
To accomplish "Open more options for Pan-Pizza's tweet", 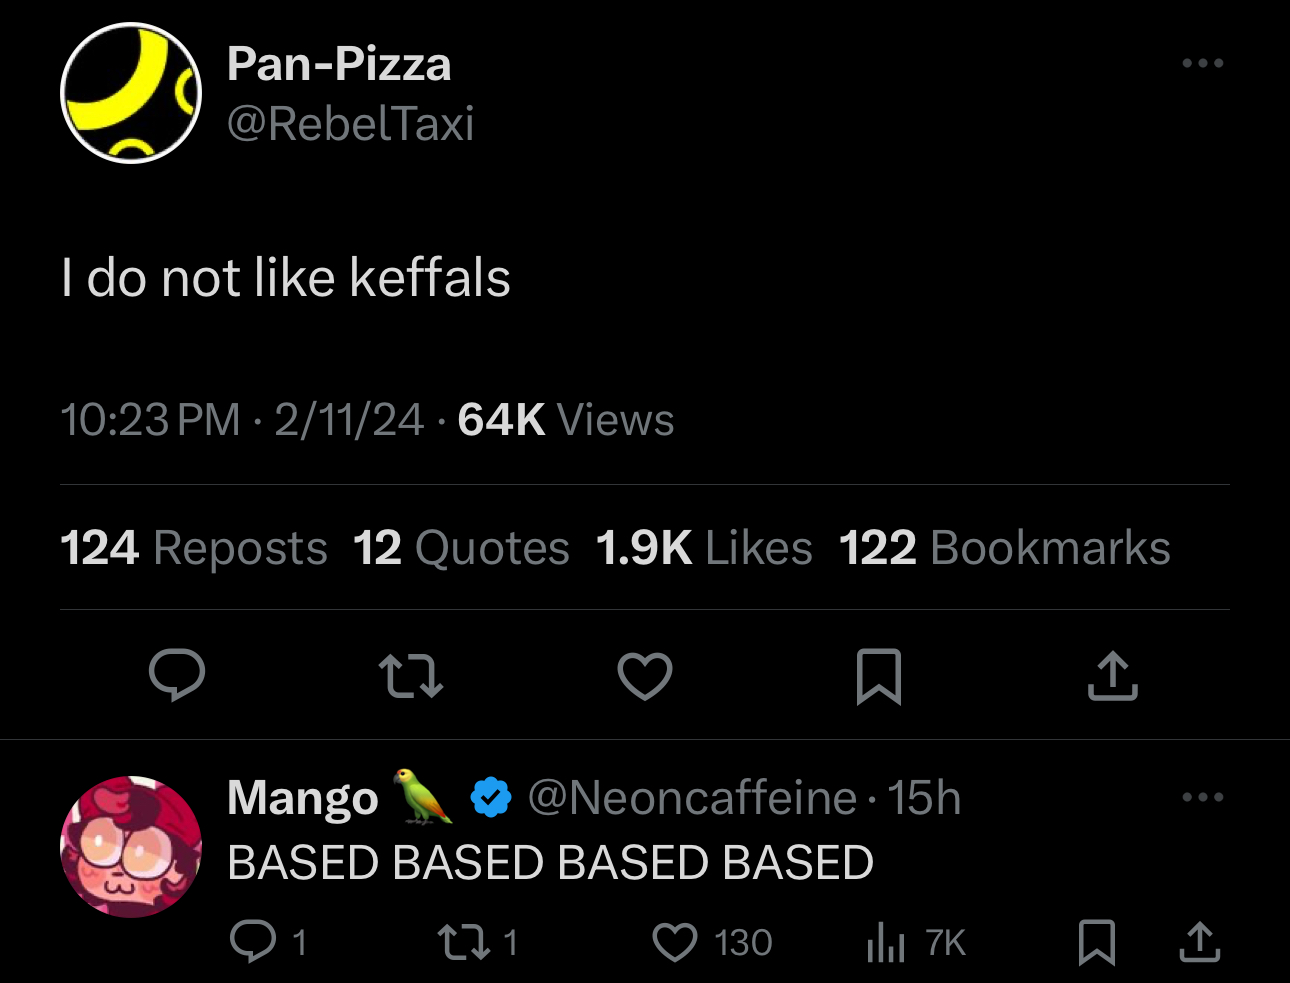I will (1202, 63).
